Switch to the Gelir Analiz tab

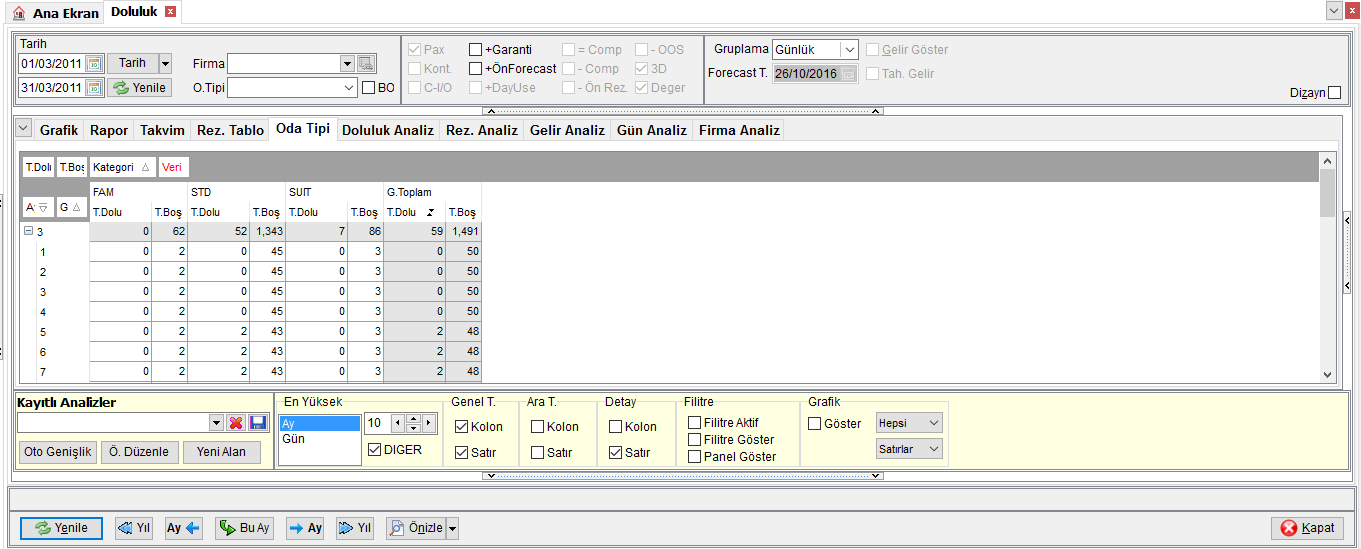[x=567, y=130]
